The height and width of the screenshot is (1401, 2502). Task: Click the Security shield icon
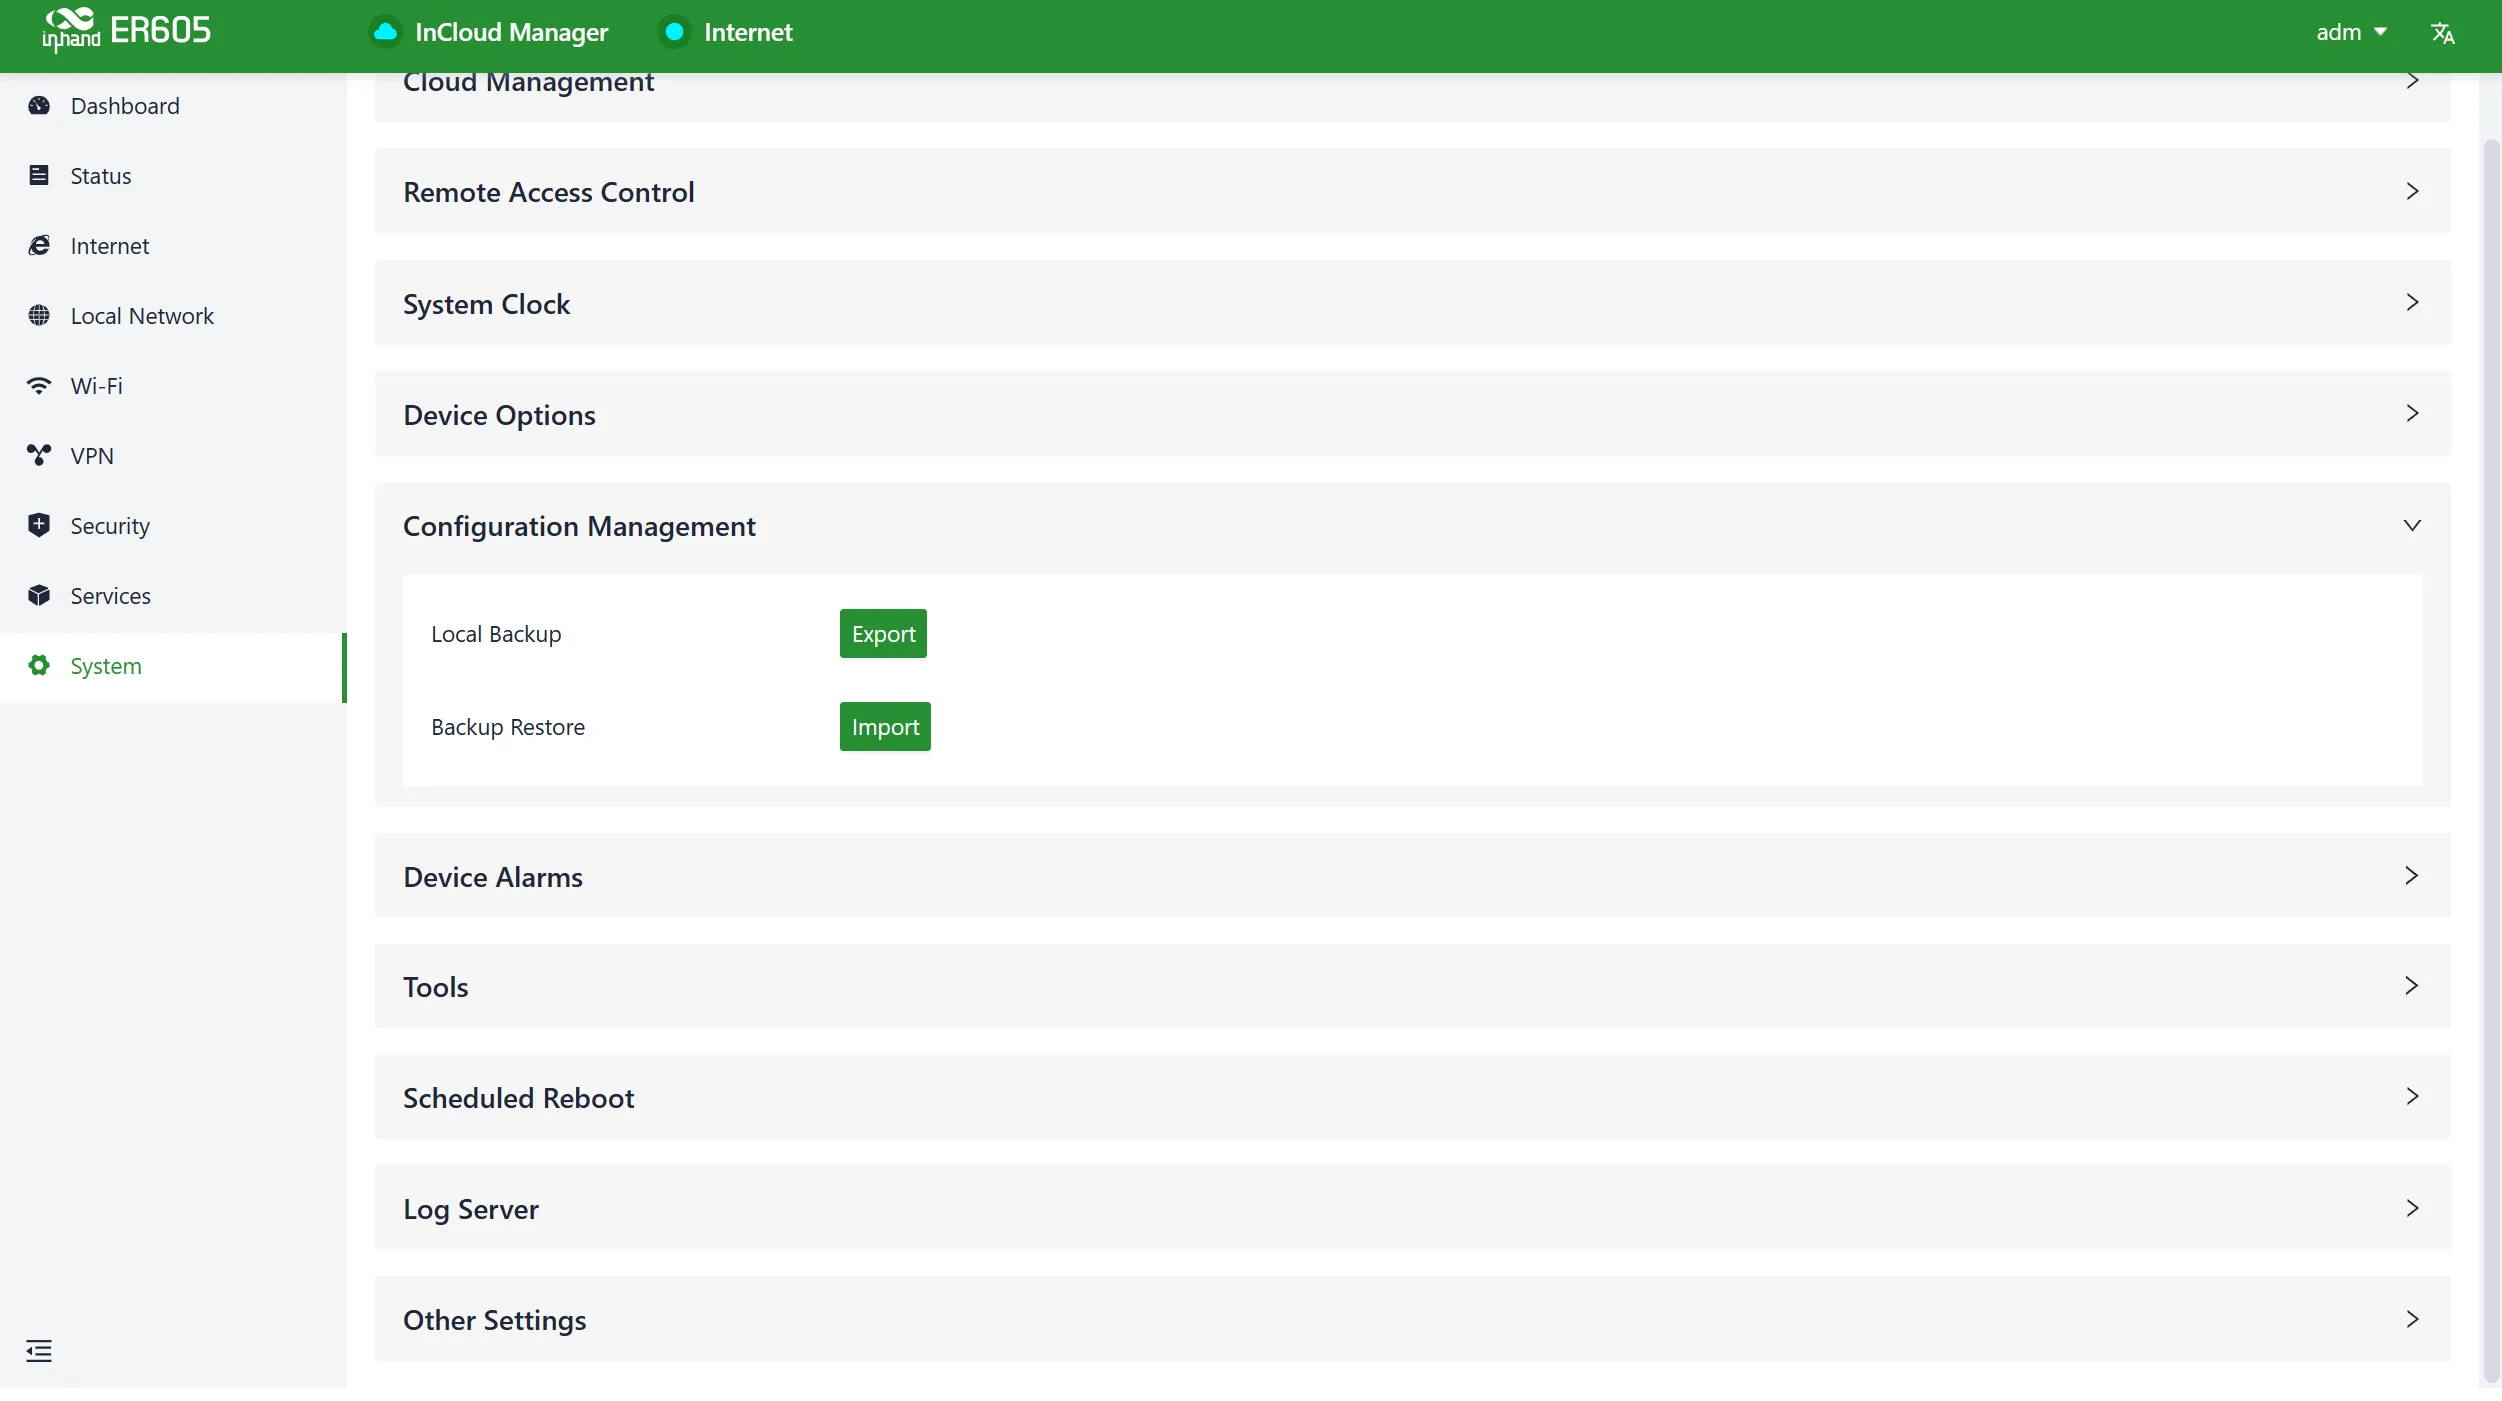point(39,526)
